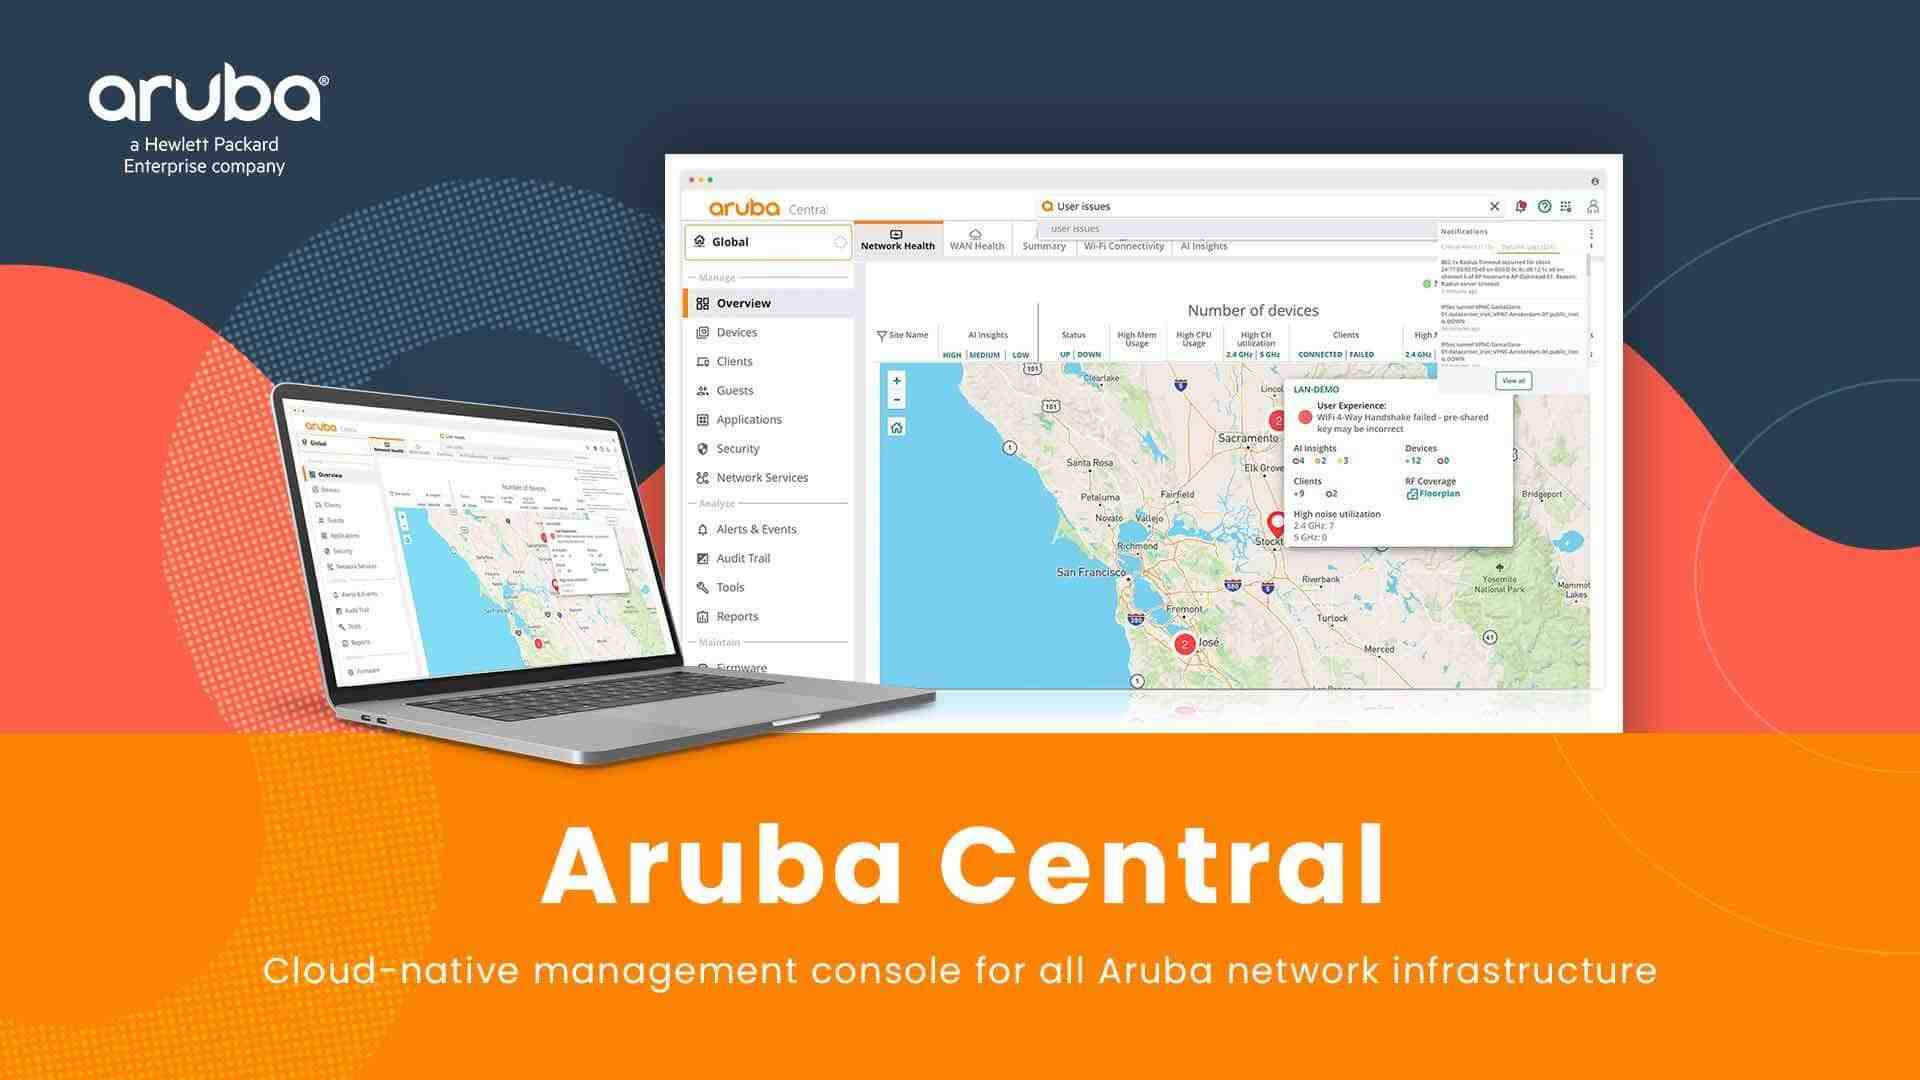Select the Security section icon
This screenshot has width=1920, height=1080.
pyautogui.click(x=700, y=447)
